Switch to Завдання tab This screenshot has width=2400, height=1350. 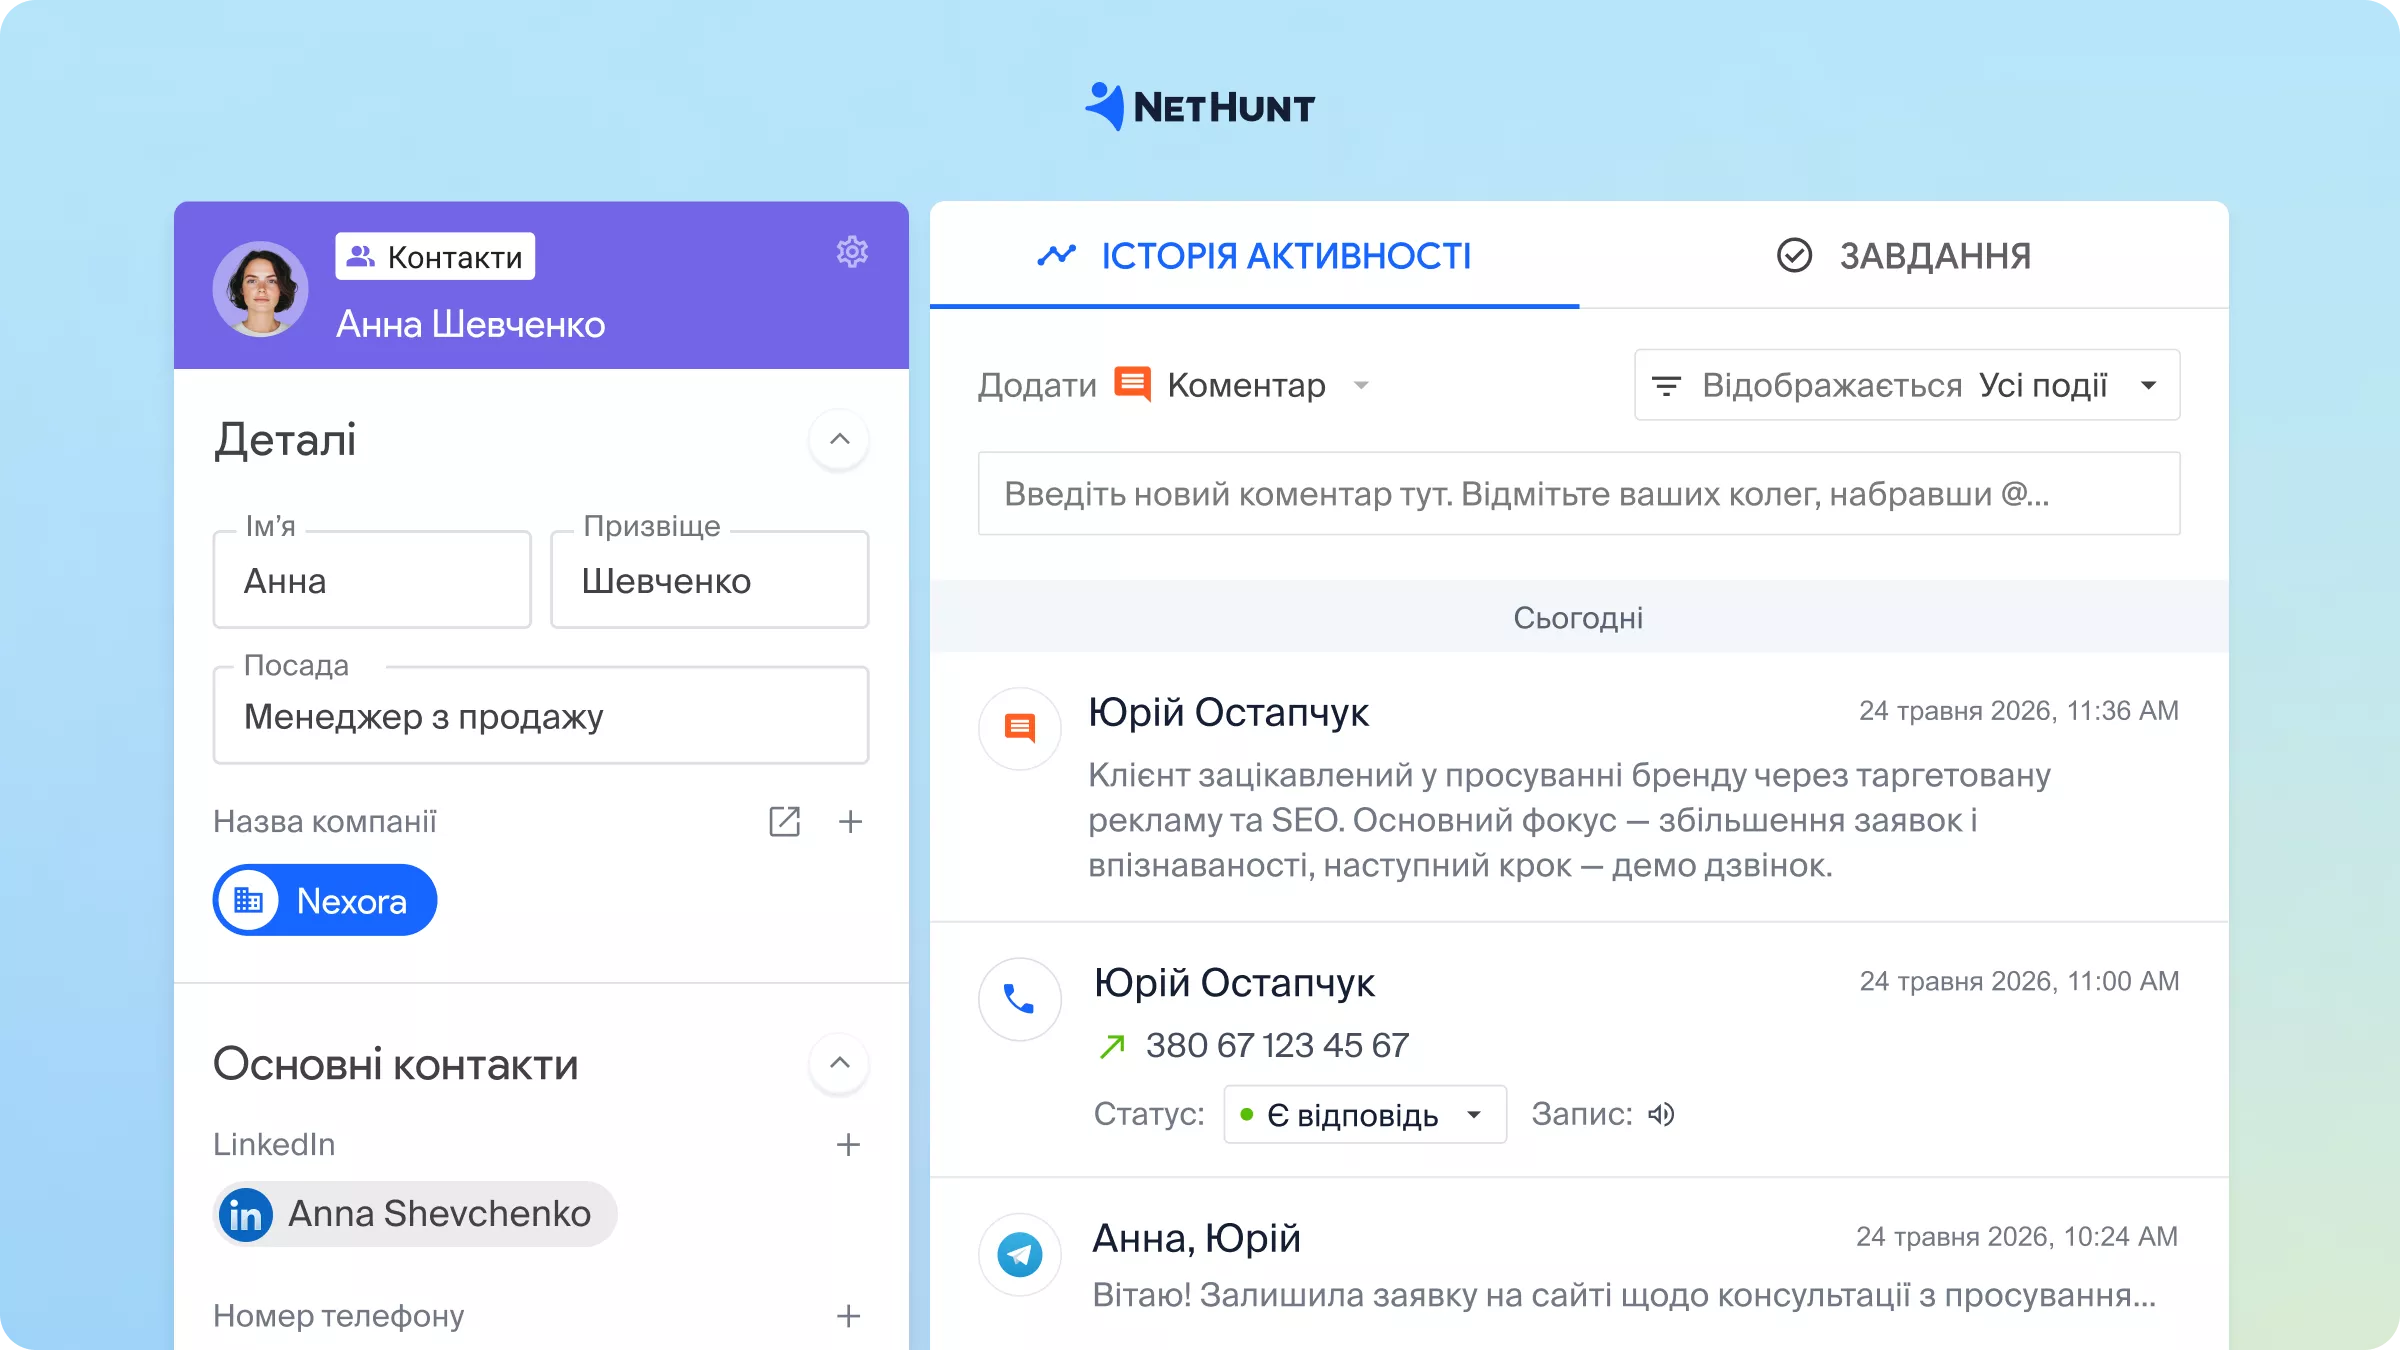1904,256
